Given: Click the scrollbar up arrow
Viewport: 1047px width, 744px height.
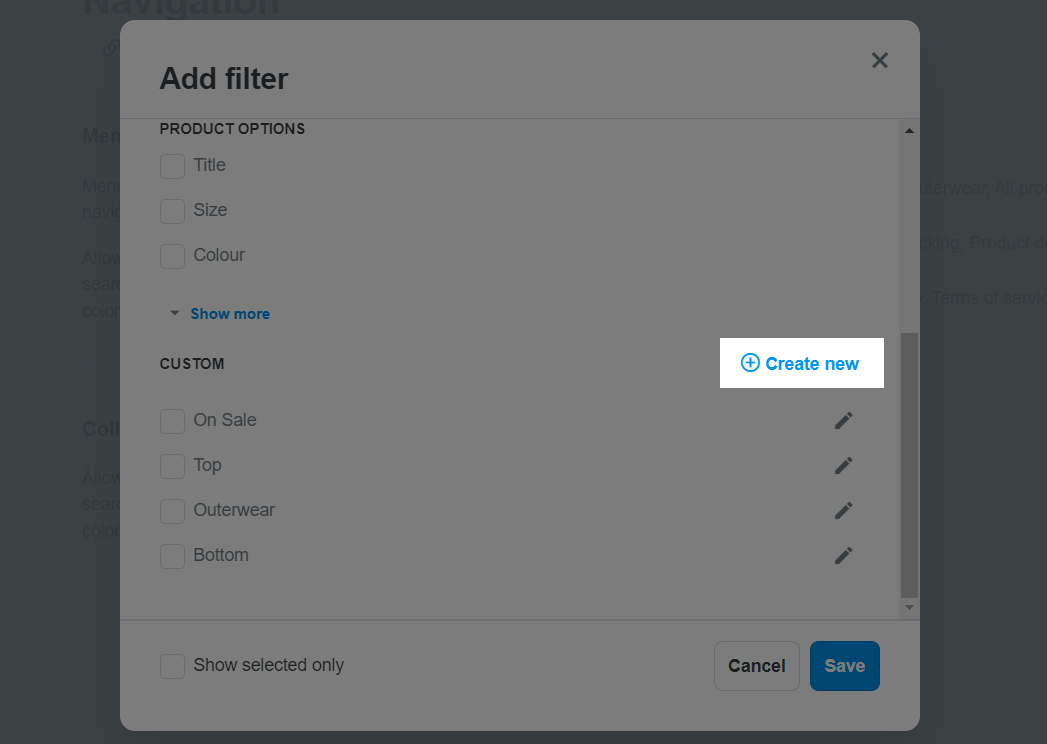Looking at the screenshot, I should [x=909, y=131].
